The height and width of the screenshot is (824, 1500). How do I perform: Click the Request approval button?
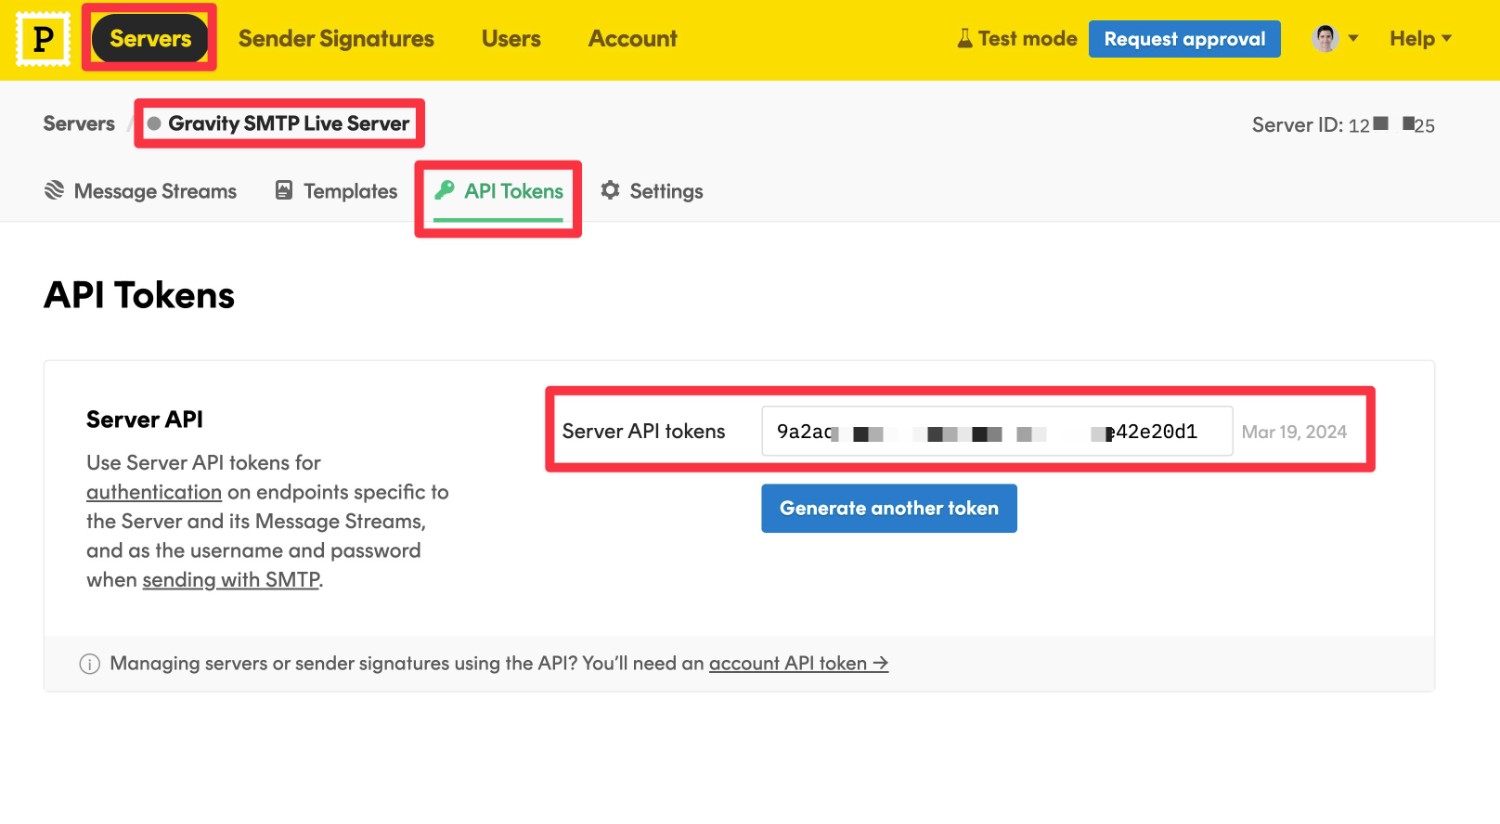1185,39
